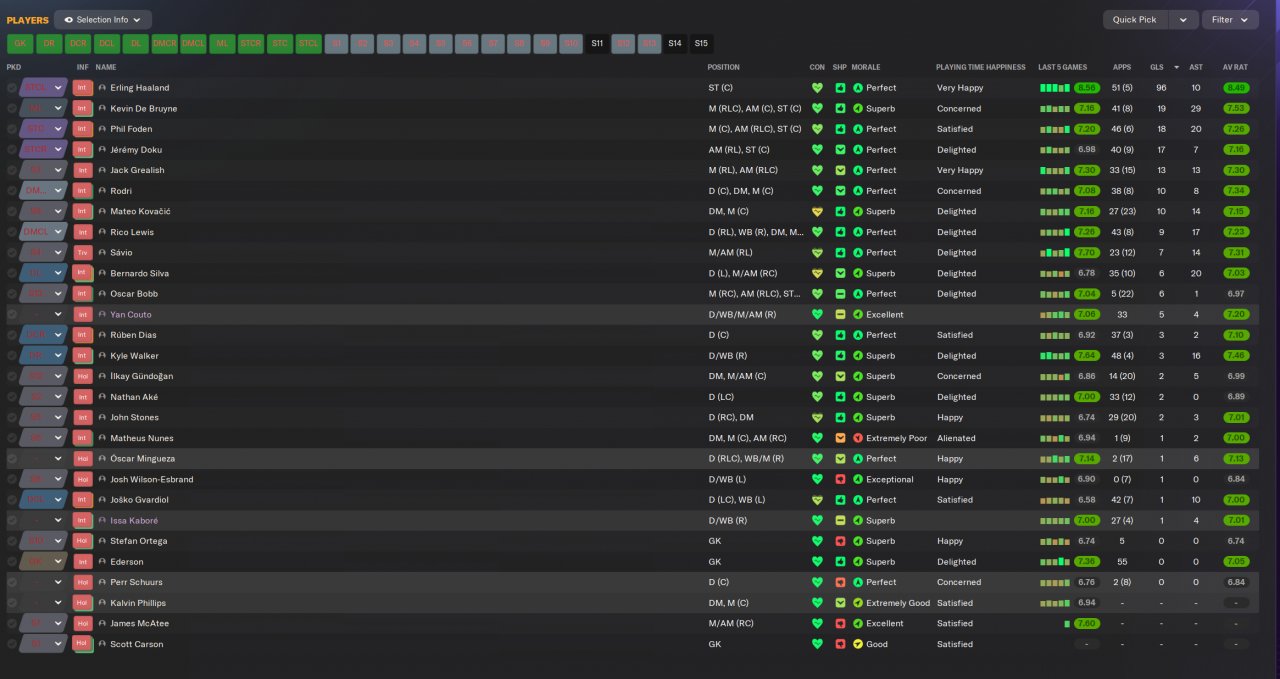
Task: Toggle the picked checkbox for Scott Carson
Action: click(x=12, y=644)
